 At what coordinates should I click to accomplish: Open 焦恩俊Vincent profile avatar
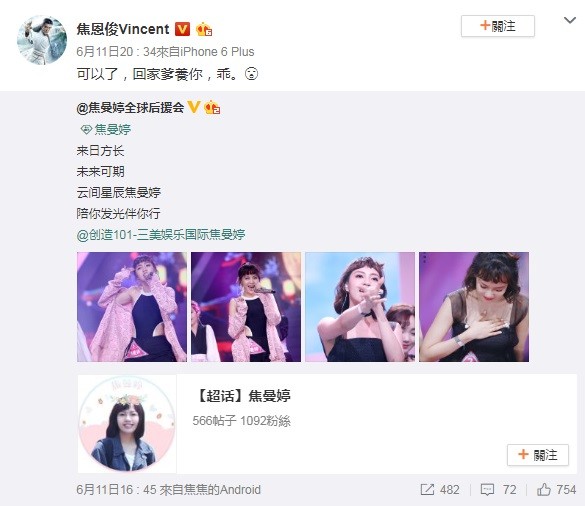[x=42, y=40]
